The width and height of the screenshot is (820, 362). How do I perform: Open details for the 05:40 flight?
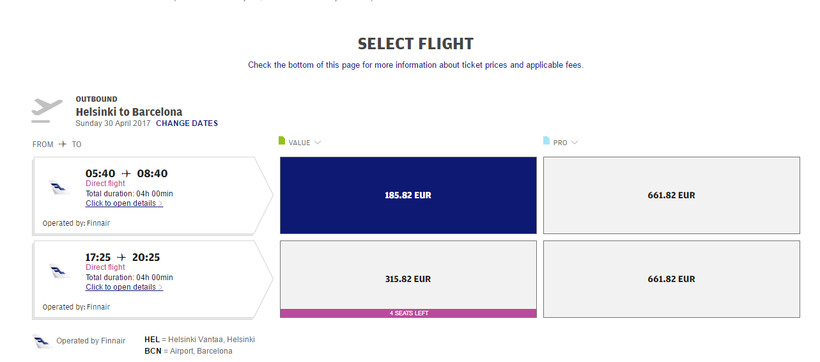click(124, 203)
